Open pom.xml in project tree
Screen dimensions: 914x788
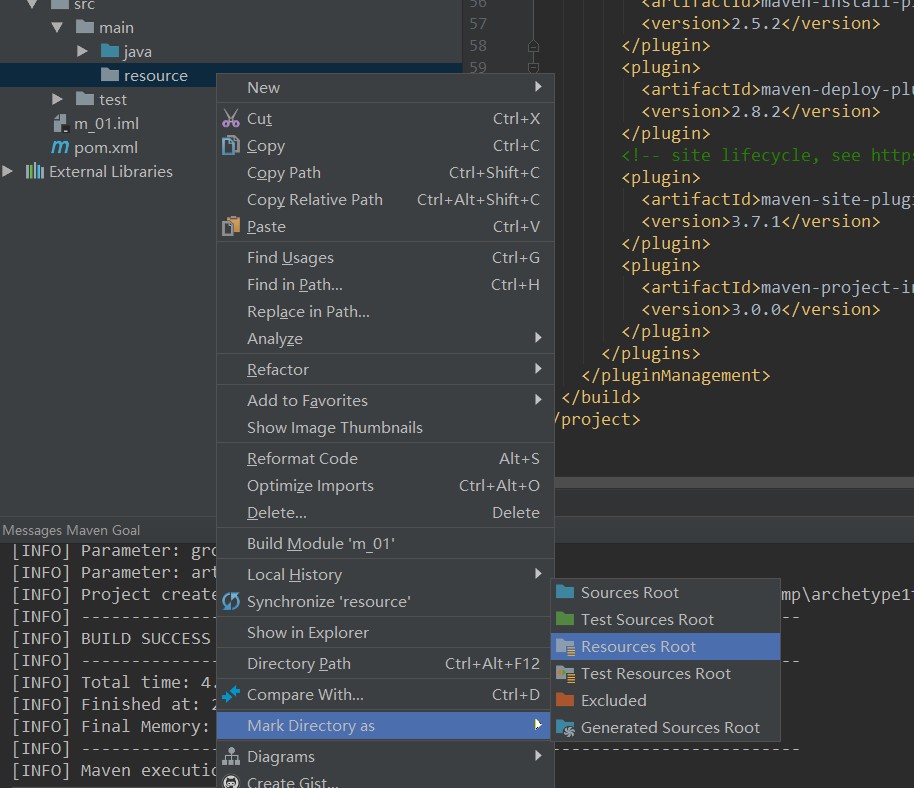[105, 147]
